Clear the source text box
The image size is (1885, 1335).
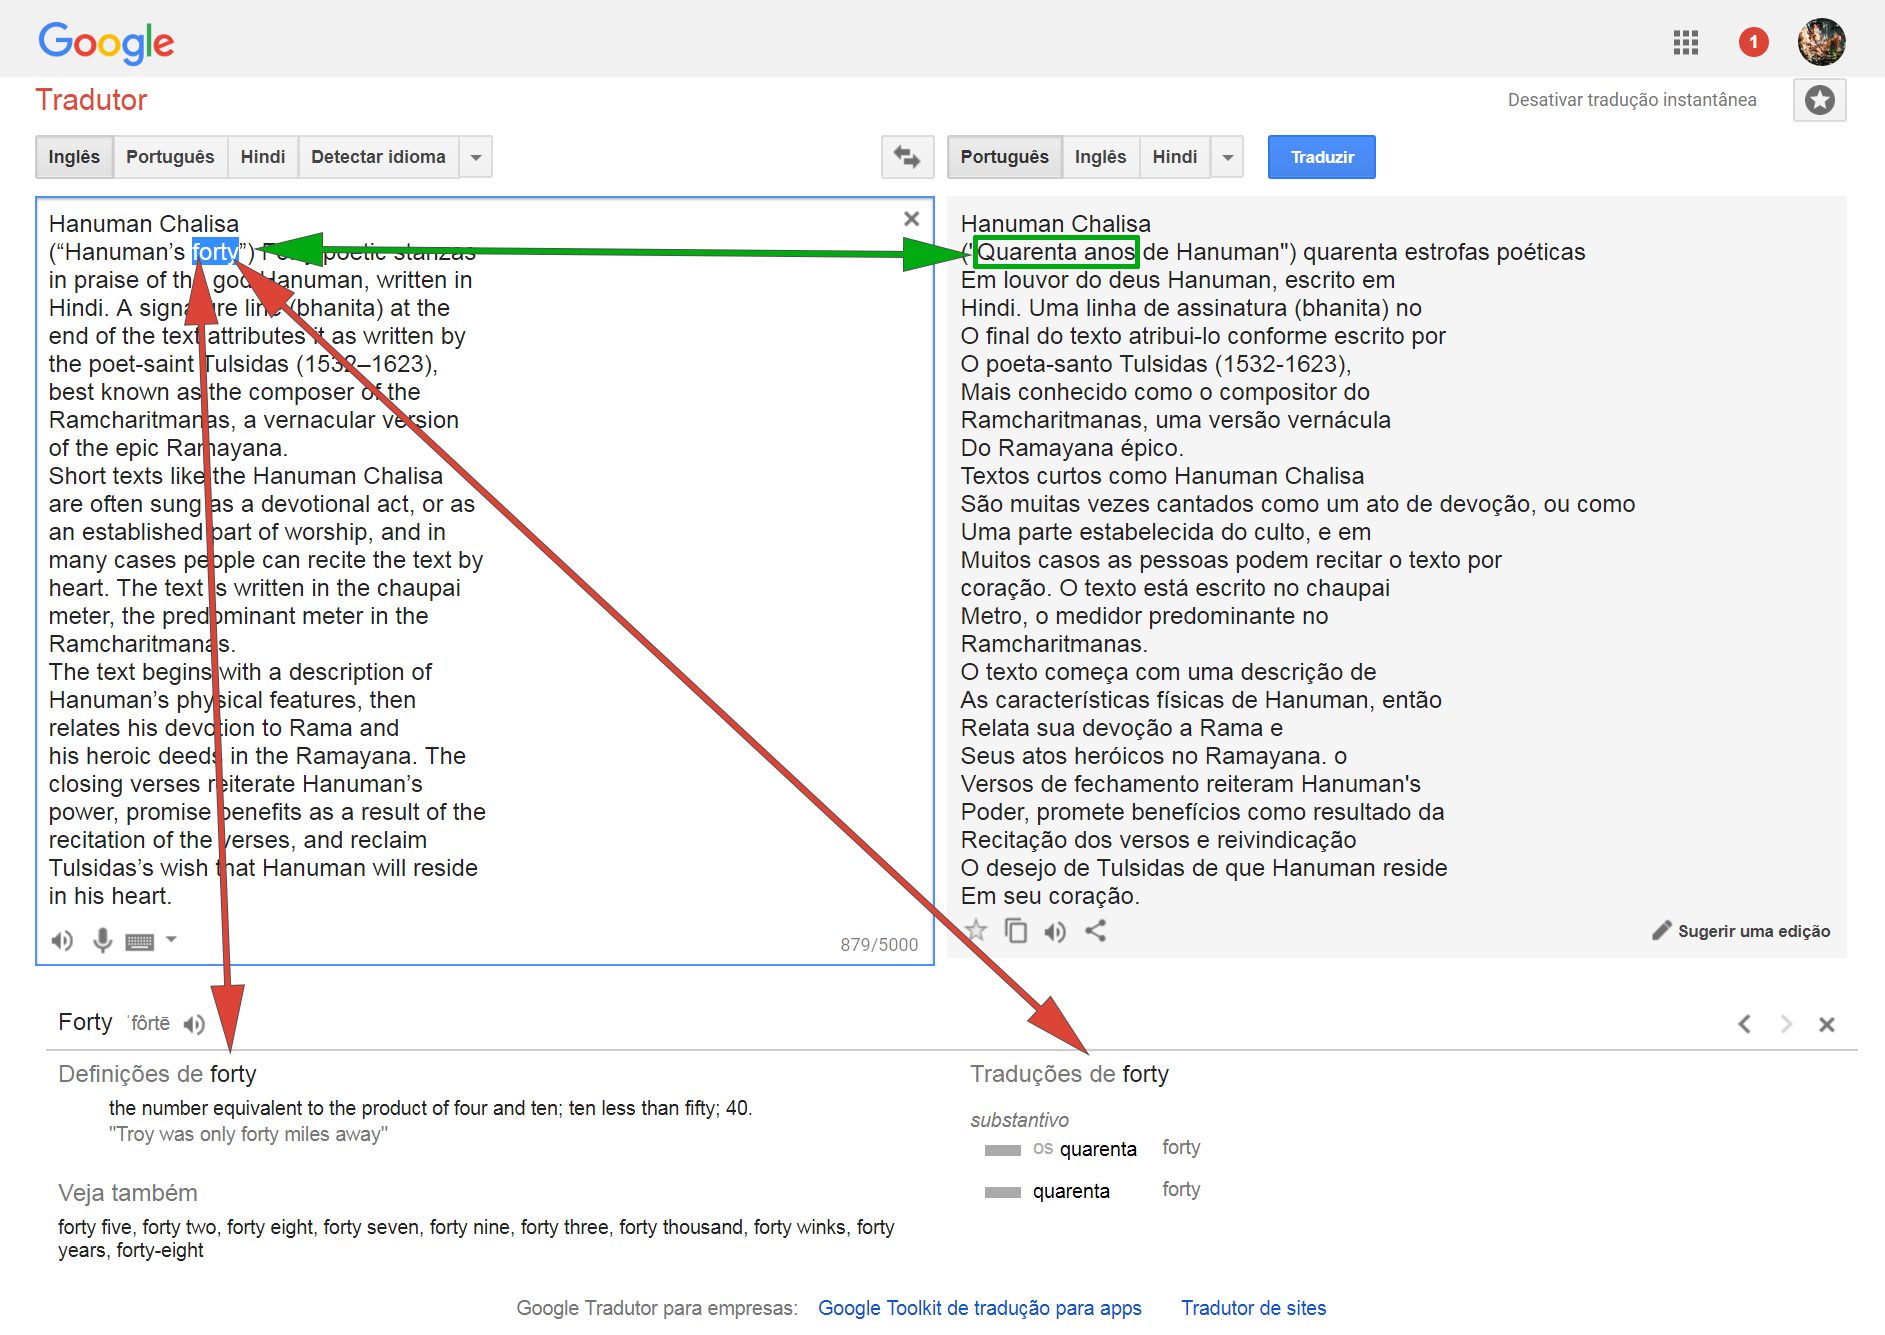911,219
